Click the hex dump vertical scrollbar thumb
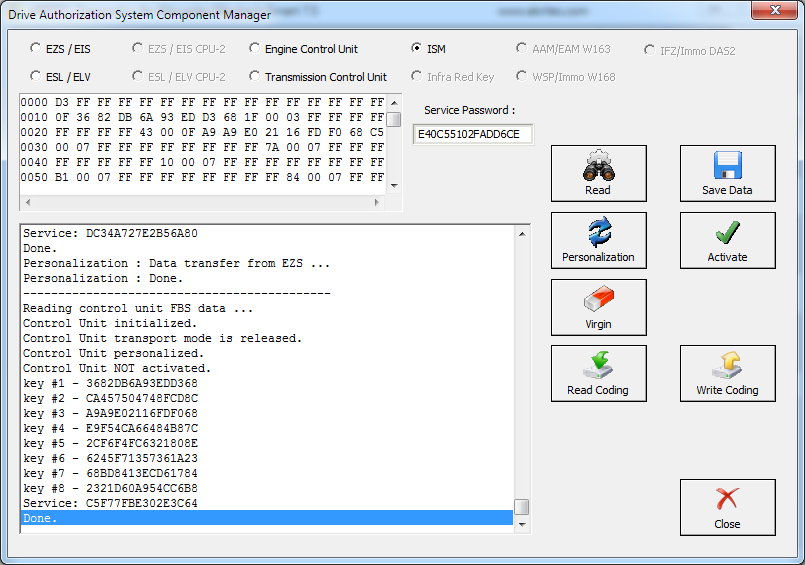805x565 pixels. tap(394, 119)
